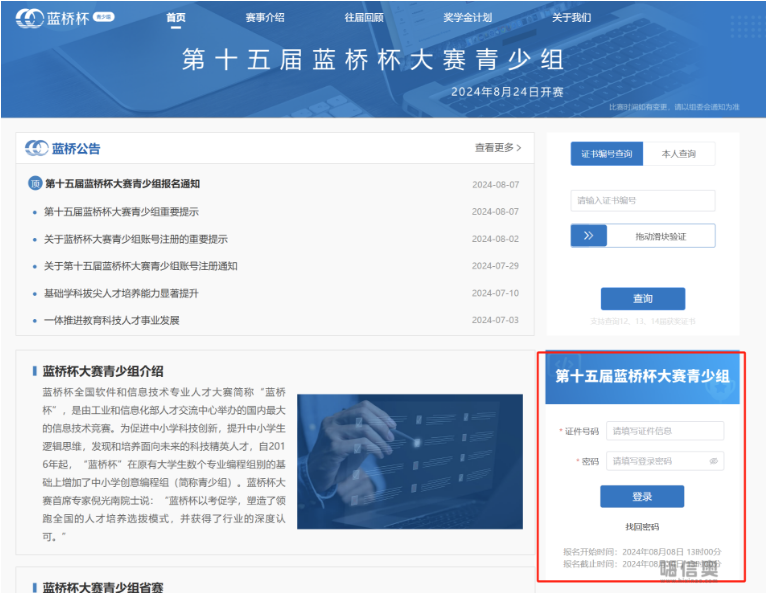Open the 关于我们 navigation item
Image resolution: width=769 pixels, height=604 pixels.
571,18
